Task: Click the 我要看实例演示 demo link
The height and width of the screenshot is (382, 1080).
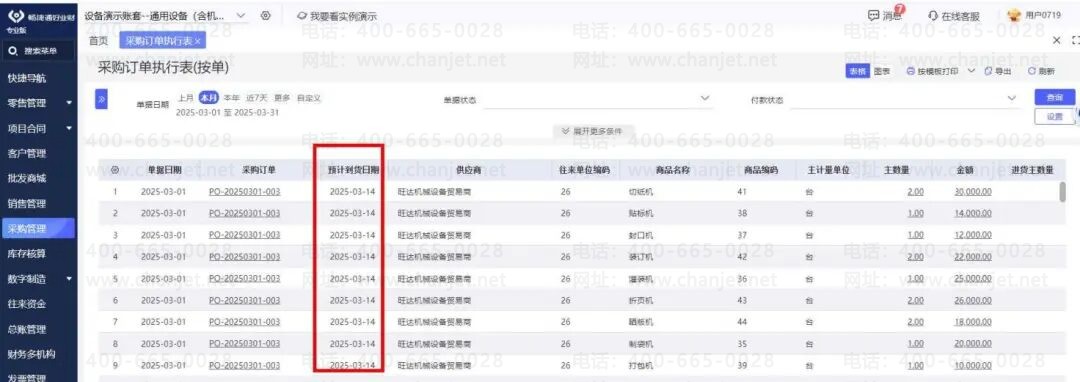Action: pyautogui.click(x=338, y=16)
